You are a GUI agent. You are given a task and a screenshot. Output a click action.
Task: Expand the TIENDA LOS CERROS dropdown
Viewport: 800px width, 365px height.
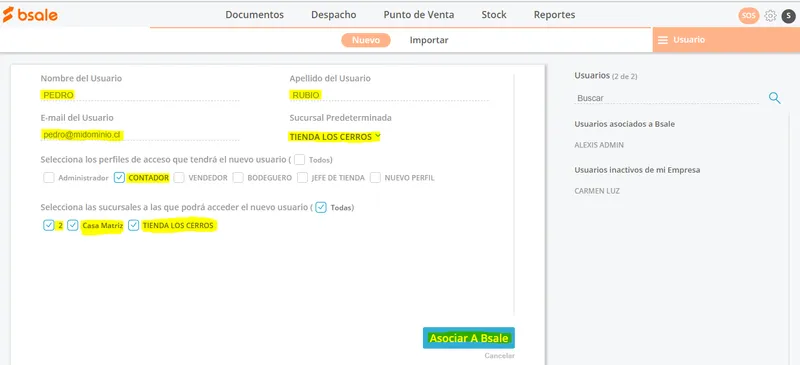click(335, 137)
